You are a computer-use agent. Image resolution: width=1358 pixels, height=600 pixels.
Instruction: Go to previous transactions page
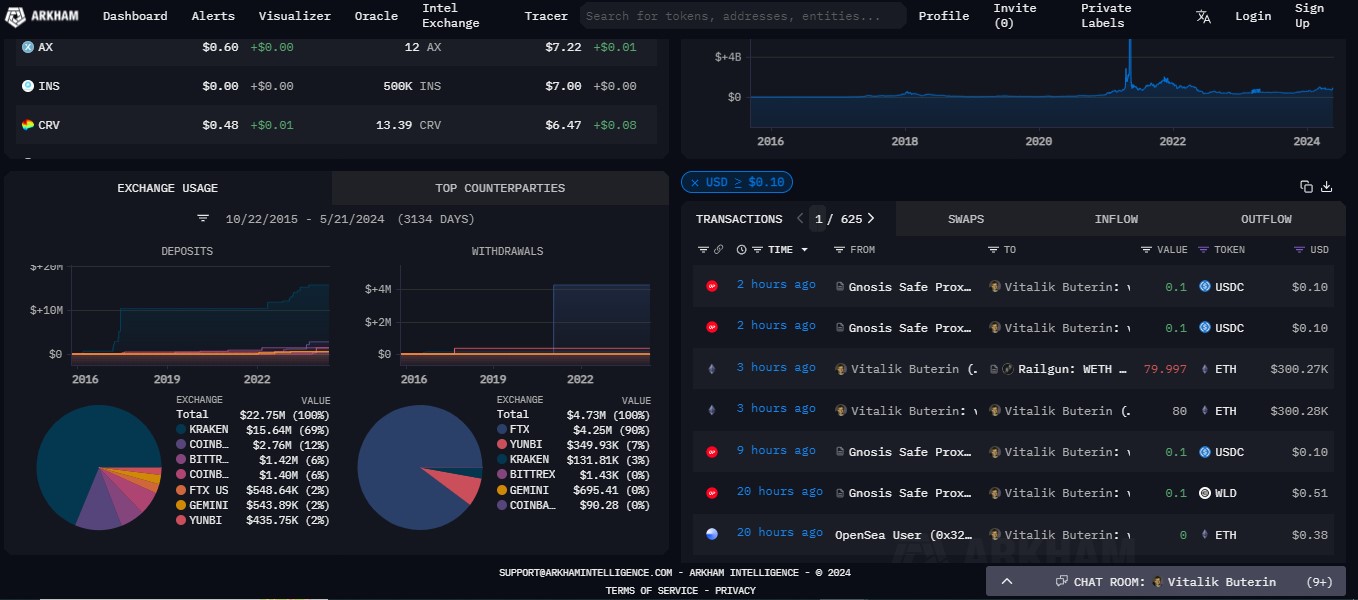tap(799, 218)
